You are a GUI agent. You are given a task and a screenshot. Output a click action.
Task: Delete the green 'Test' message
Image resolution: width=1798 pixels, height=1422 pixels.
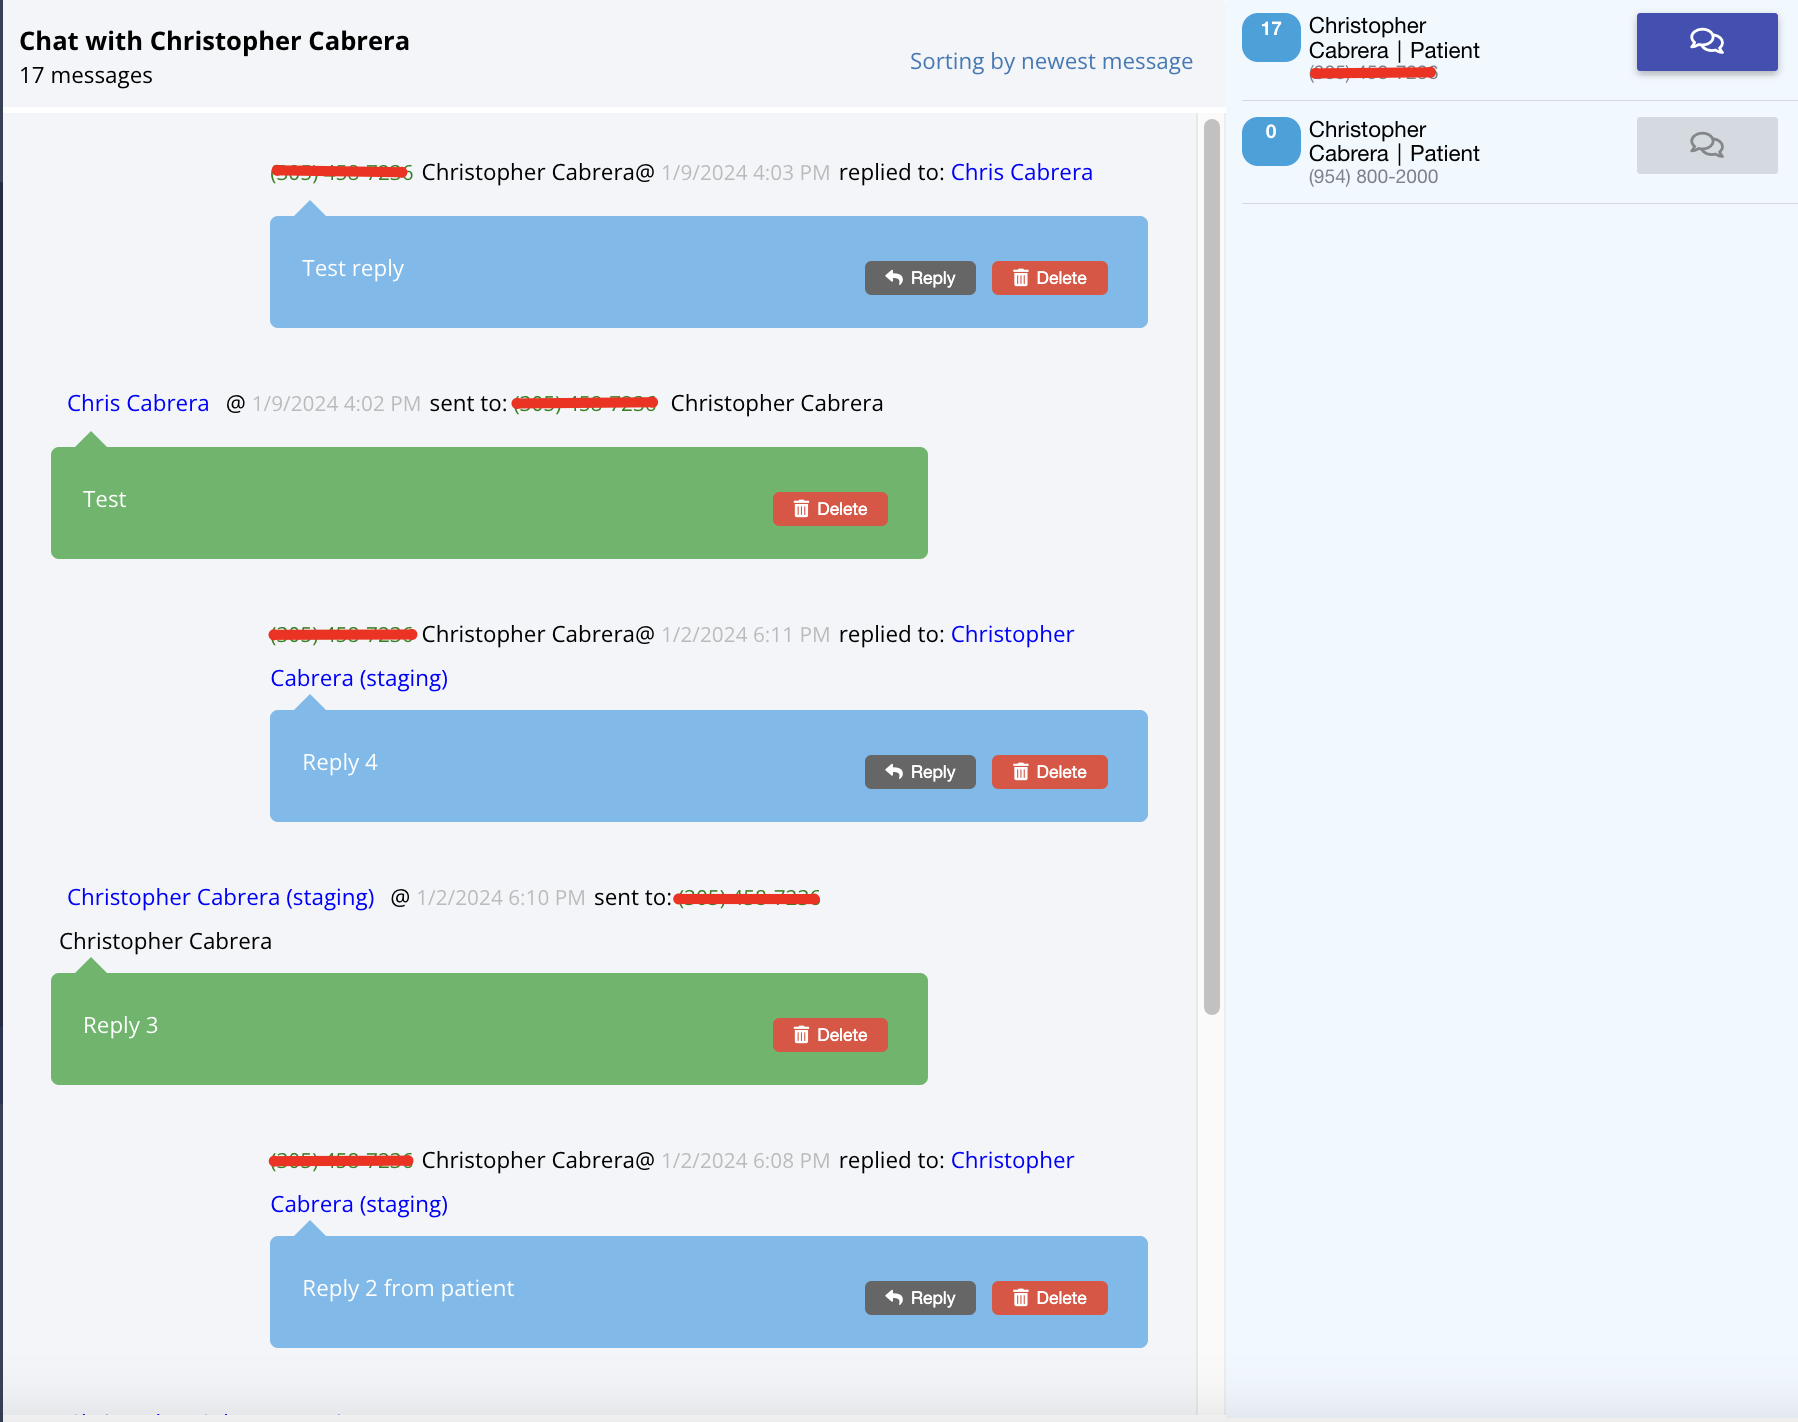[829, 509]
